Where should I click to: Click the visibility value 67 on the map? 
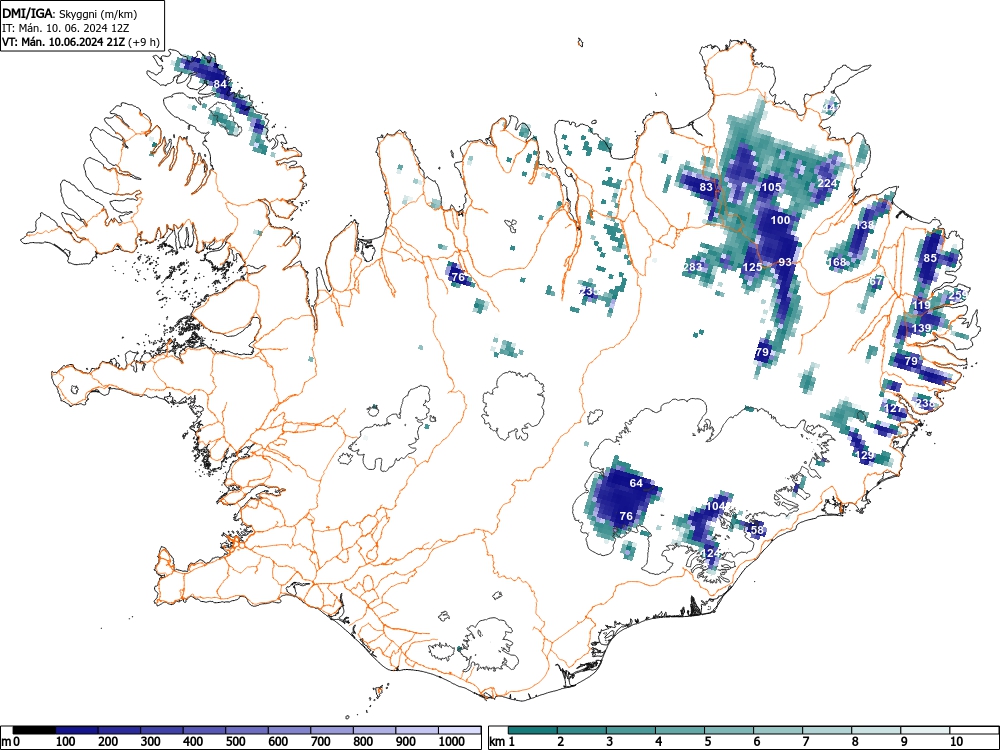tap(876, 281)
